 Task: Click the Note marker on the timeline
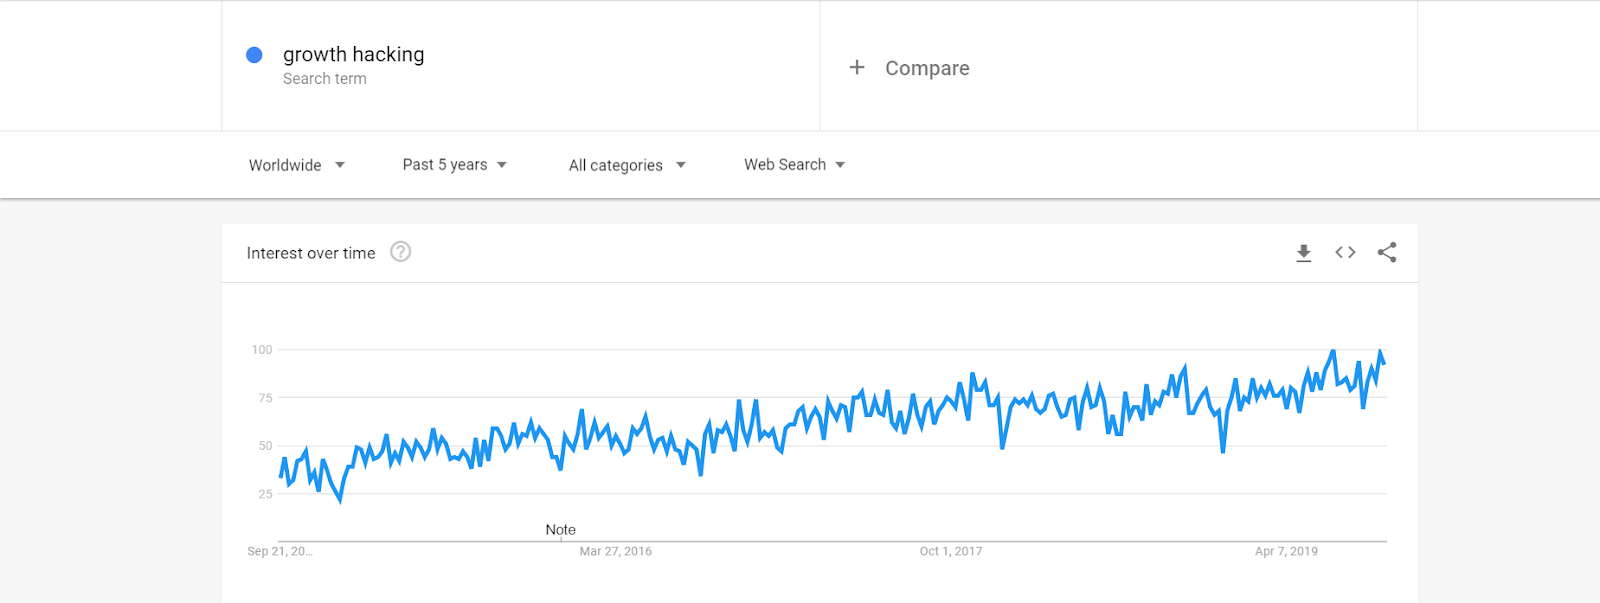tap(560, 530)
